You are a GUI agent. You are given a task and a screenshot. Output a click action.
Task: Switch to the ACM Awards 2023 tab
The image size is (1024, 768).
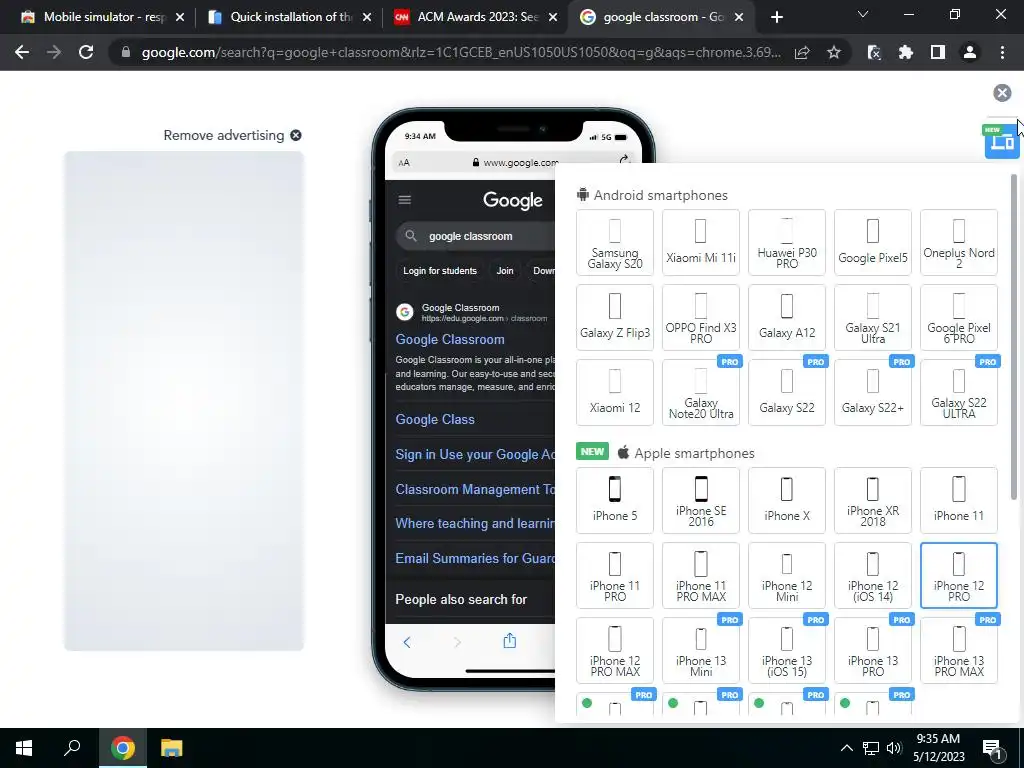473,17
